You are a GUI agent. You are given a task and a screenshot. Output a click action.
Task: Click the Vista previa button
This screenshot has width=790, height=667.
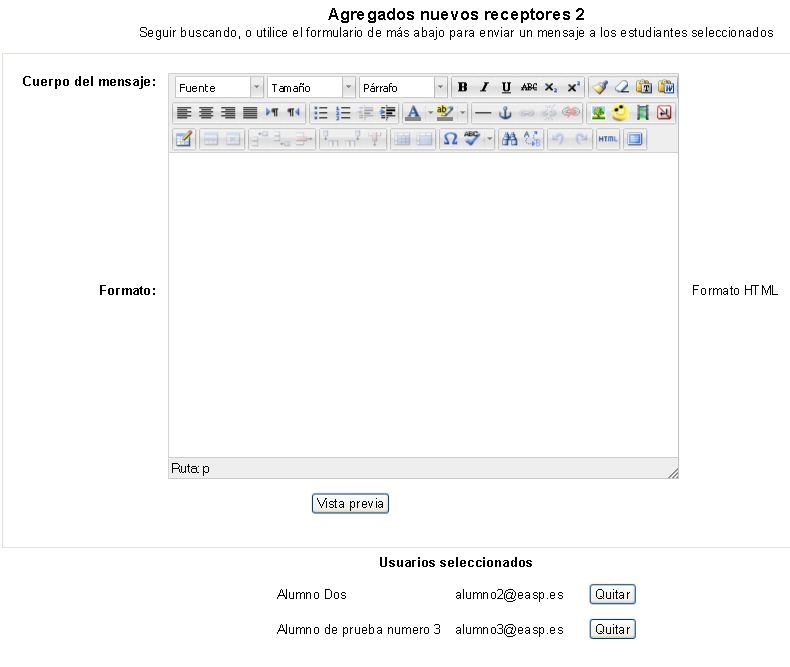point(349,504)
